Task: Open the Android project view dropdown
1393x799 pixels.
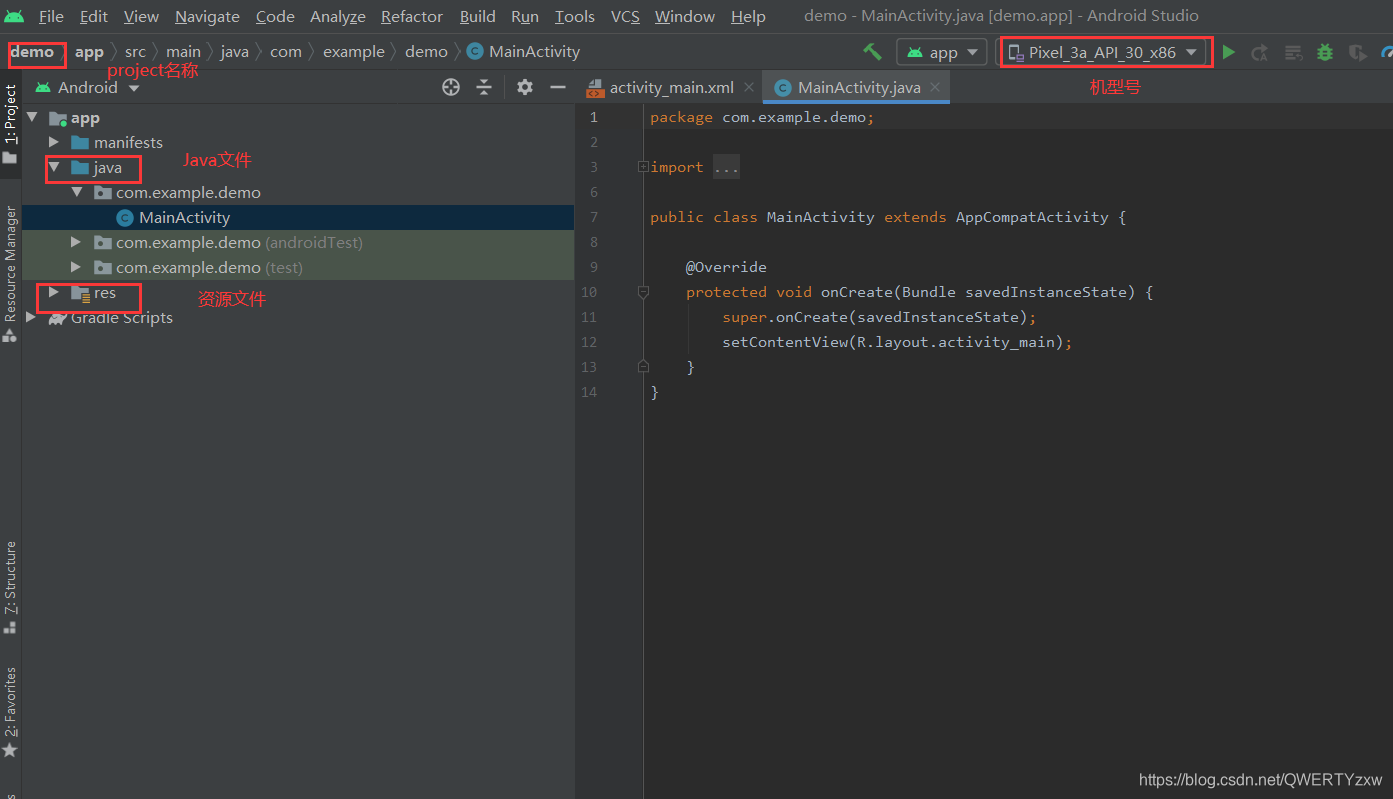Action: (x=88, y=88)
